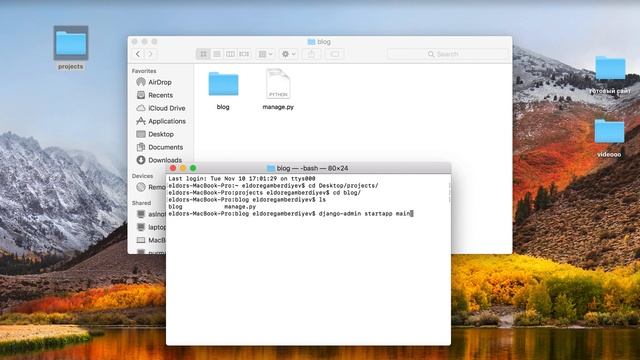
Task: Go forward in Finder window
Action: [x=150, y=54]
